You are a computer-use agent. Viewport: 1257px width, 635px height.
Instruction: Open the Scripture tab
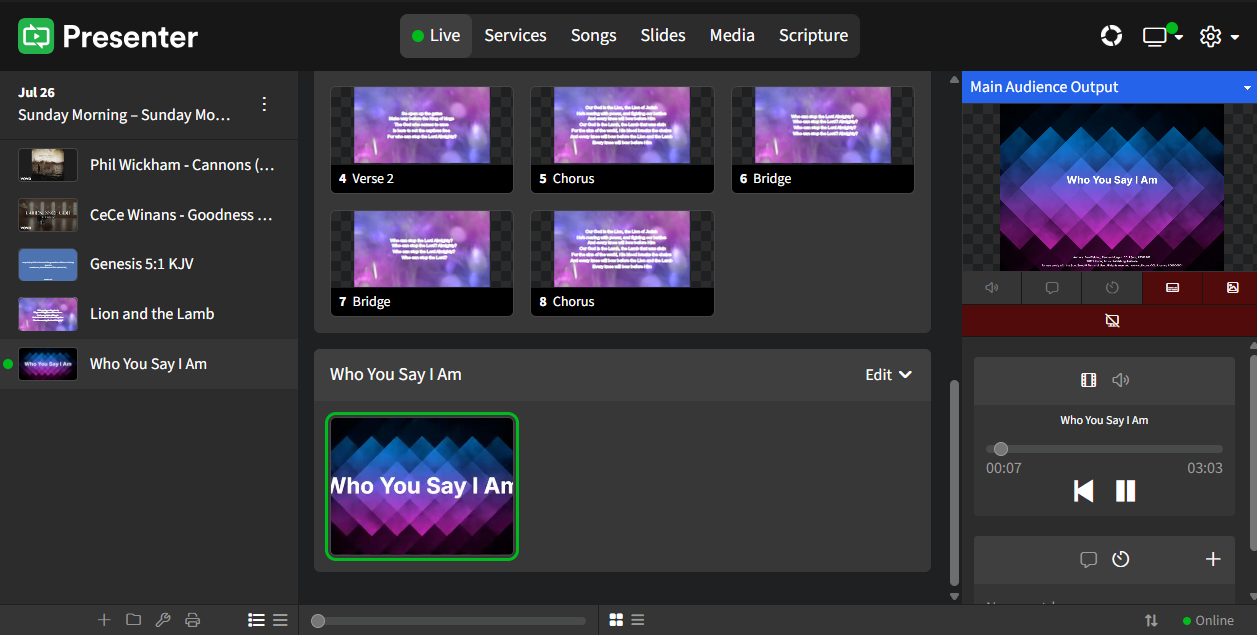[813, 36]
